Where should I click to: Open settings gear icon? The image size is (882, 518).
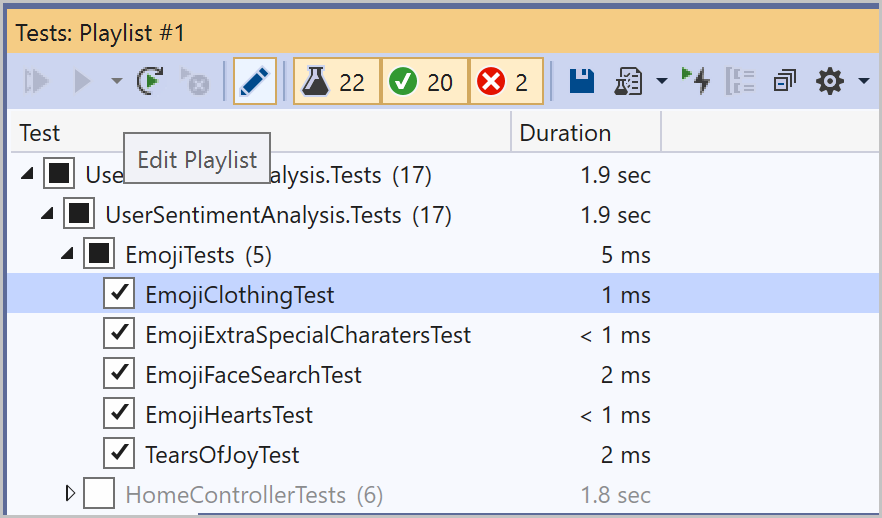(830, 82)
